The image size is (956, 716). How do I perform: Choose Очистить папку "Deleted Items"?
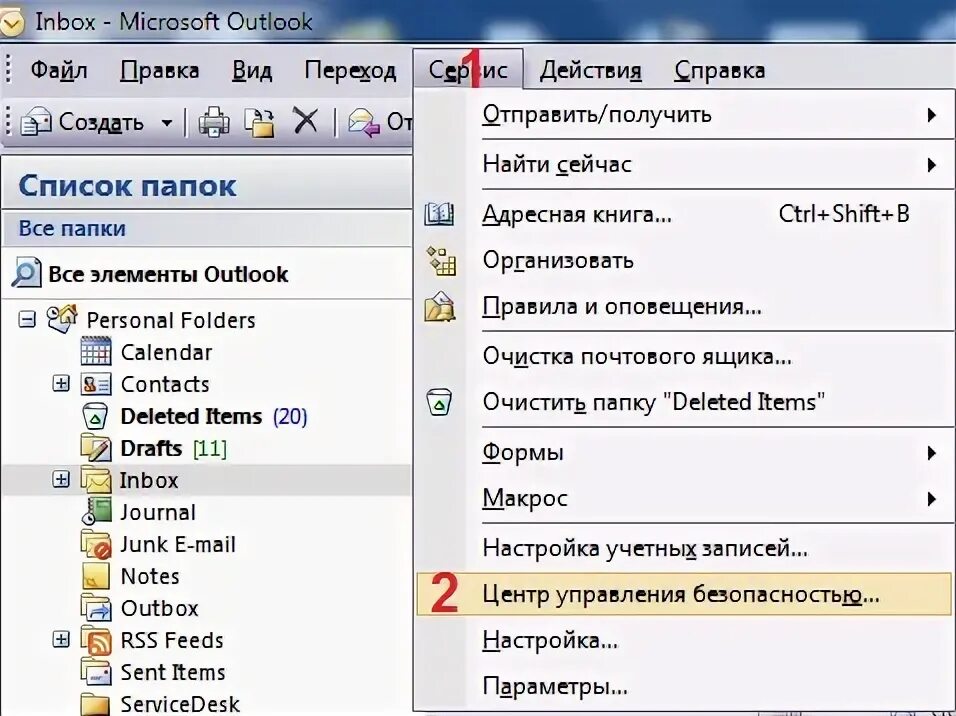683,402
